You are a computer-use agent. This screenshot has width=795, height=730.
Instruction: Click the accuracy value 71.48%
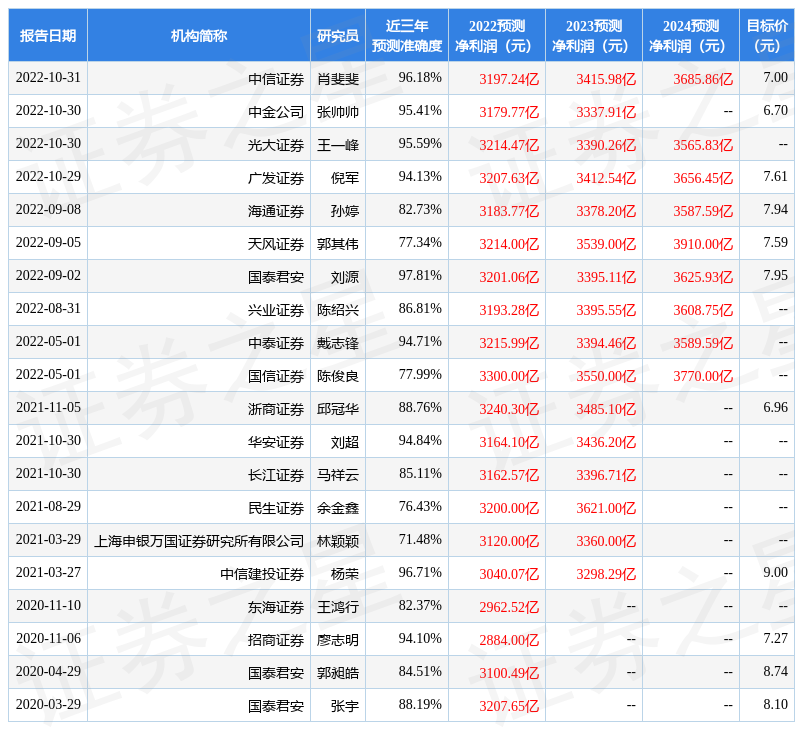(420, 539)
